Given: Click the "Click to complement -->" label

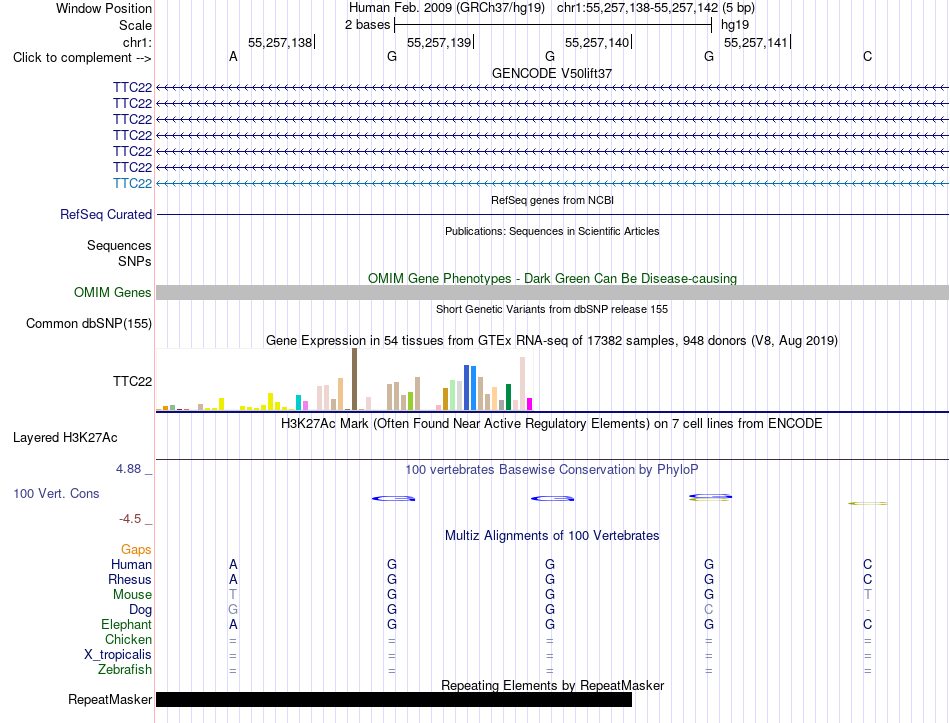Looking at the screenshot, I should tap(82, 58).
